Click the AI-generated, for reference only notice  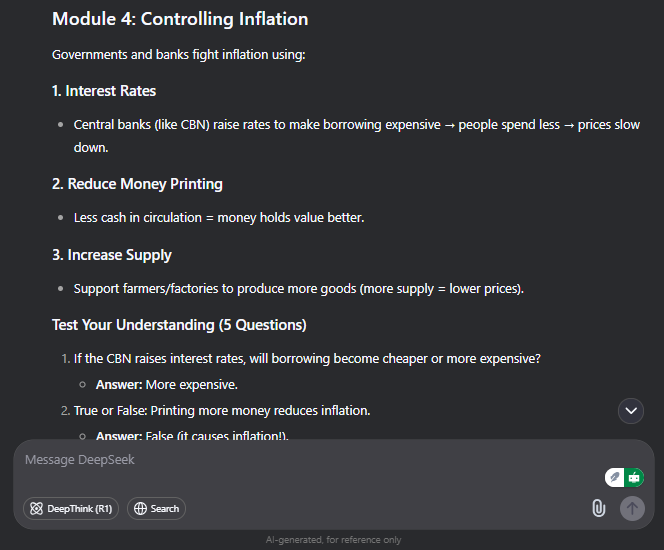click(333, 540)
